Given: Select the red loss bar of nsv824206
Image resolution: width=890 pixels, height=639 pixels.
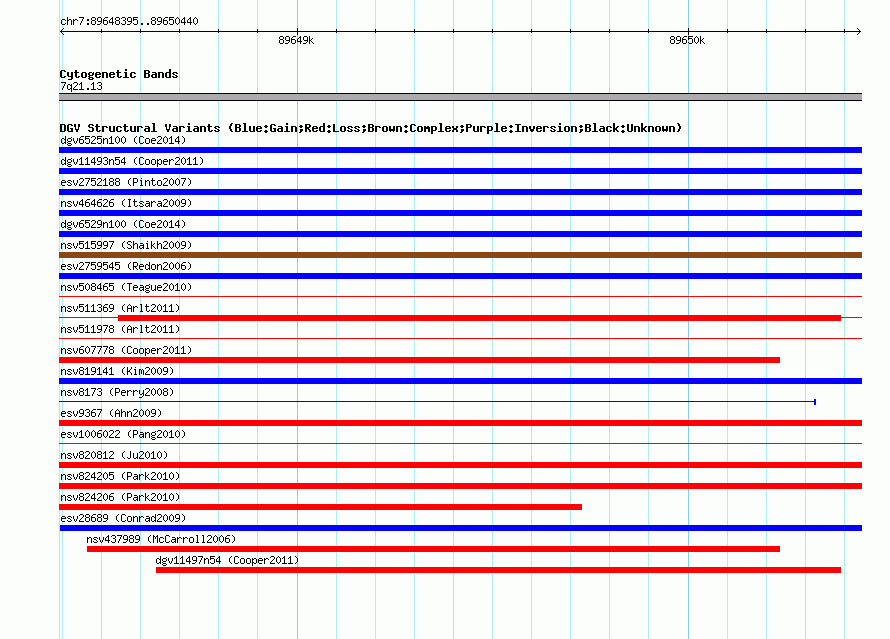Looking at the screenshot, I should (x=321, y=507).
